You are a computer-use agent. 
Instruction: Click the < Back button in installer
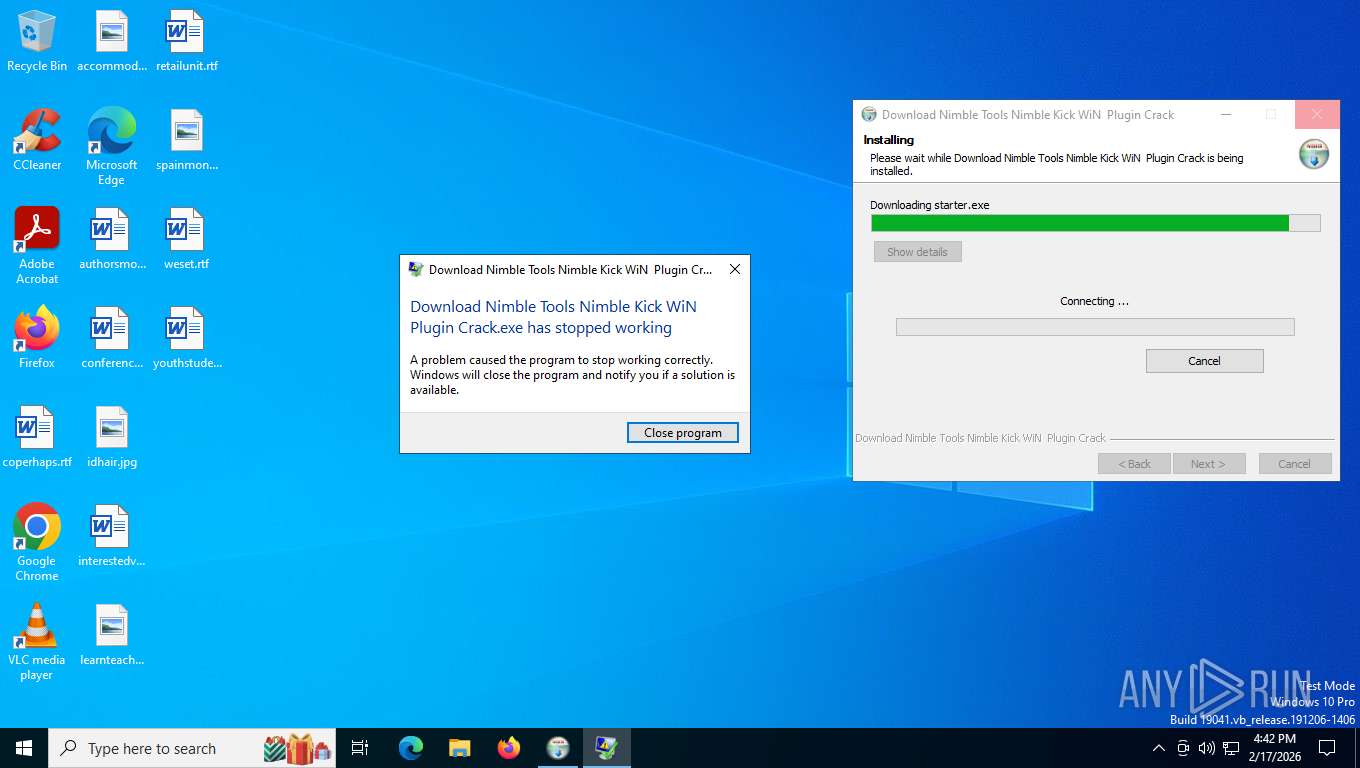click(1134, 464)
